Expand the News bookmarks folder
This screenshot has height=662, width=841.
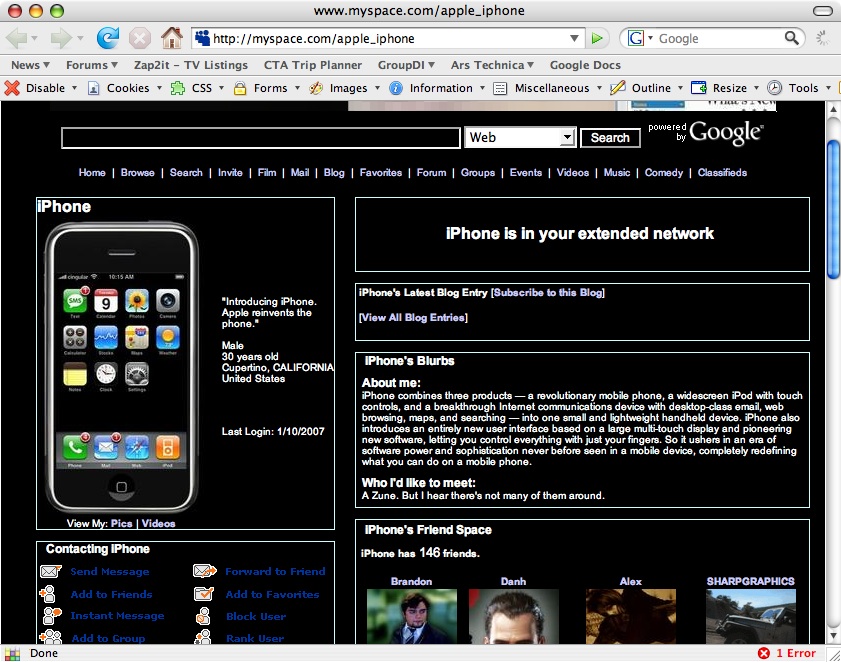(x=31, y=65)
